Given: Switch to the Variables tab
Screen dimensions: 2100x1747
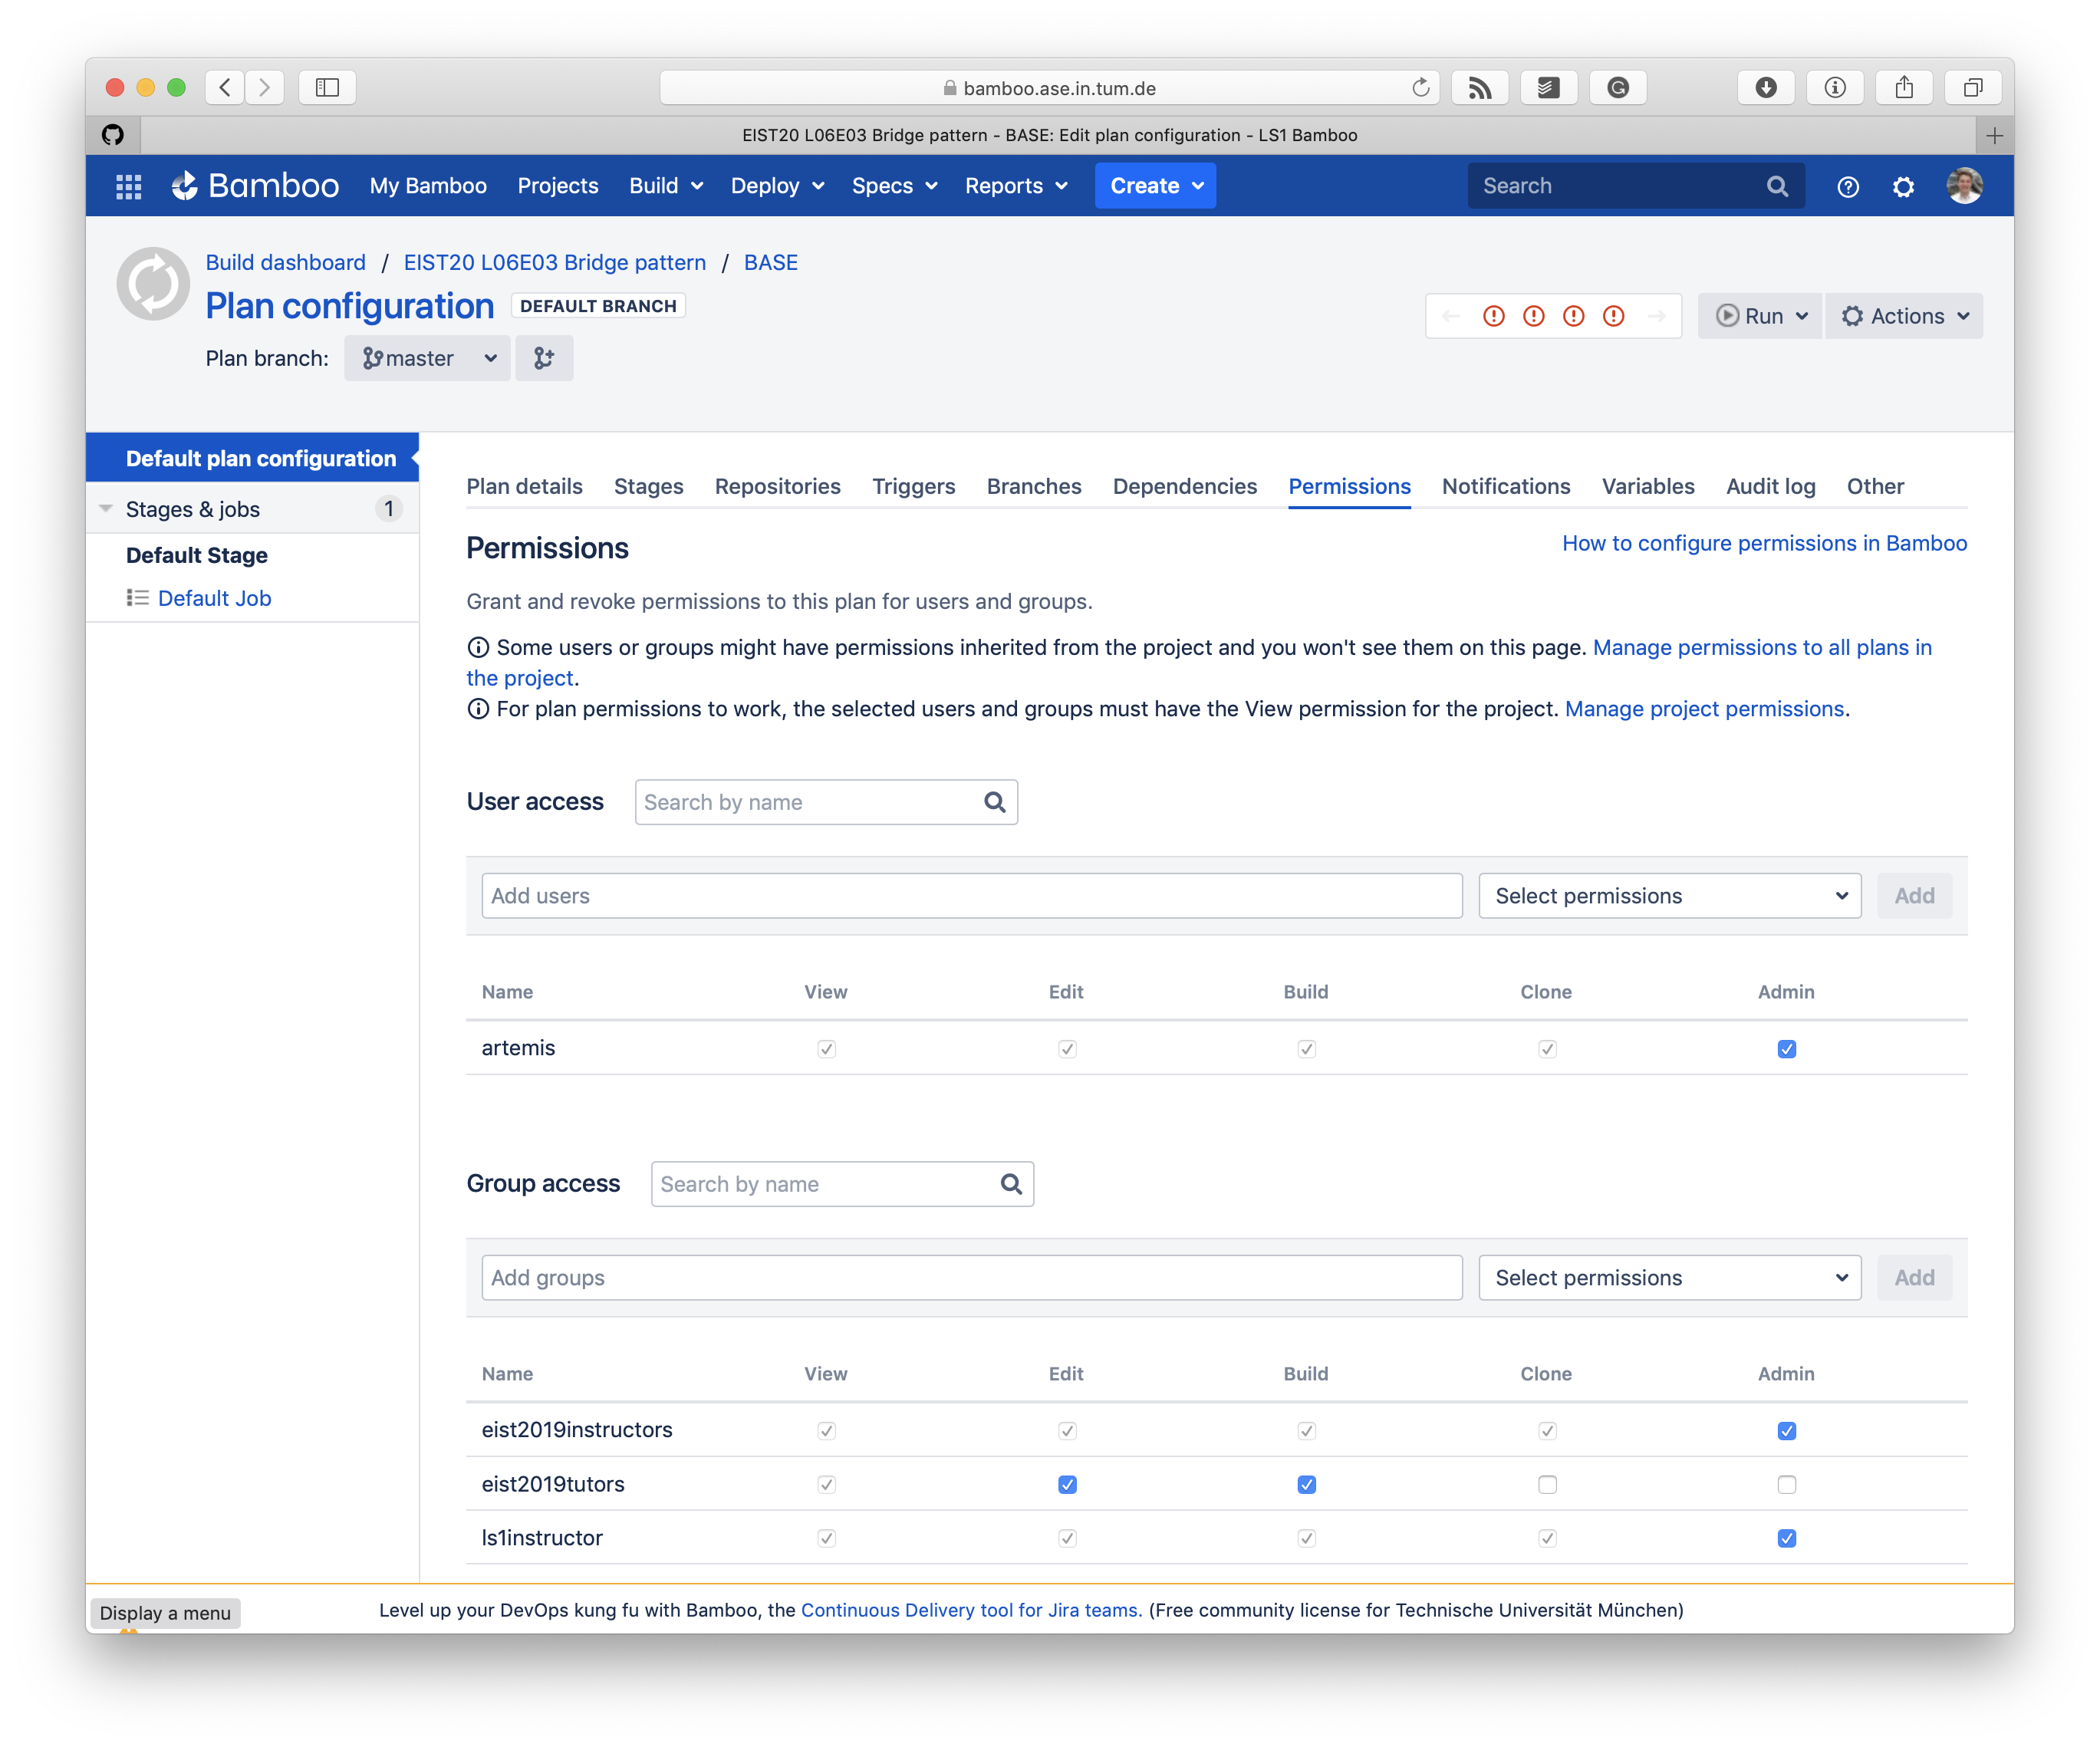Looking at the screenshot, I should (1647, 487).
